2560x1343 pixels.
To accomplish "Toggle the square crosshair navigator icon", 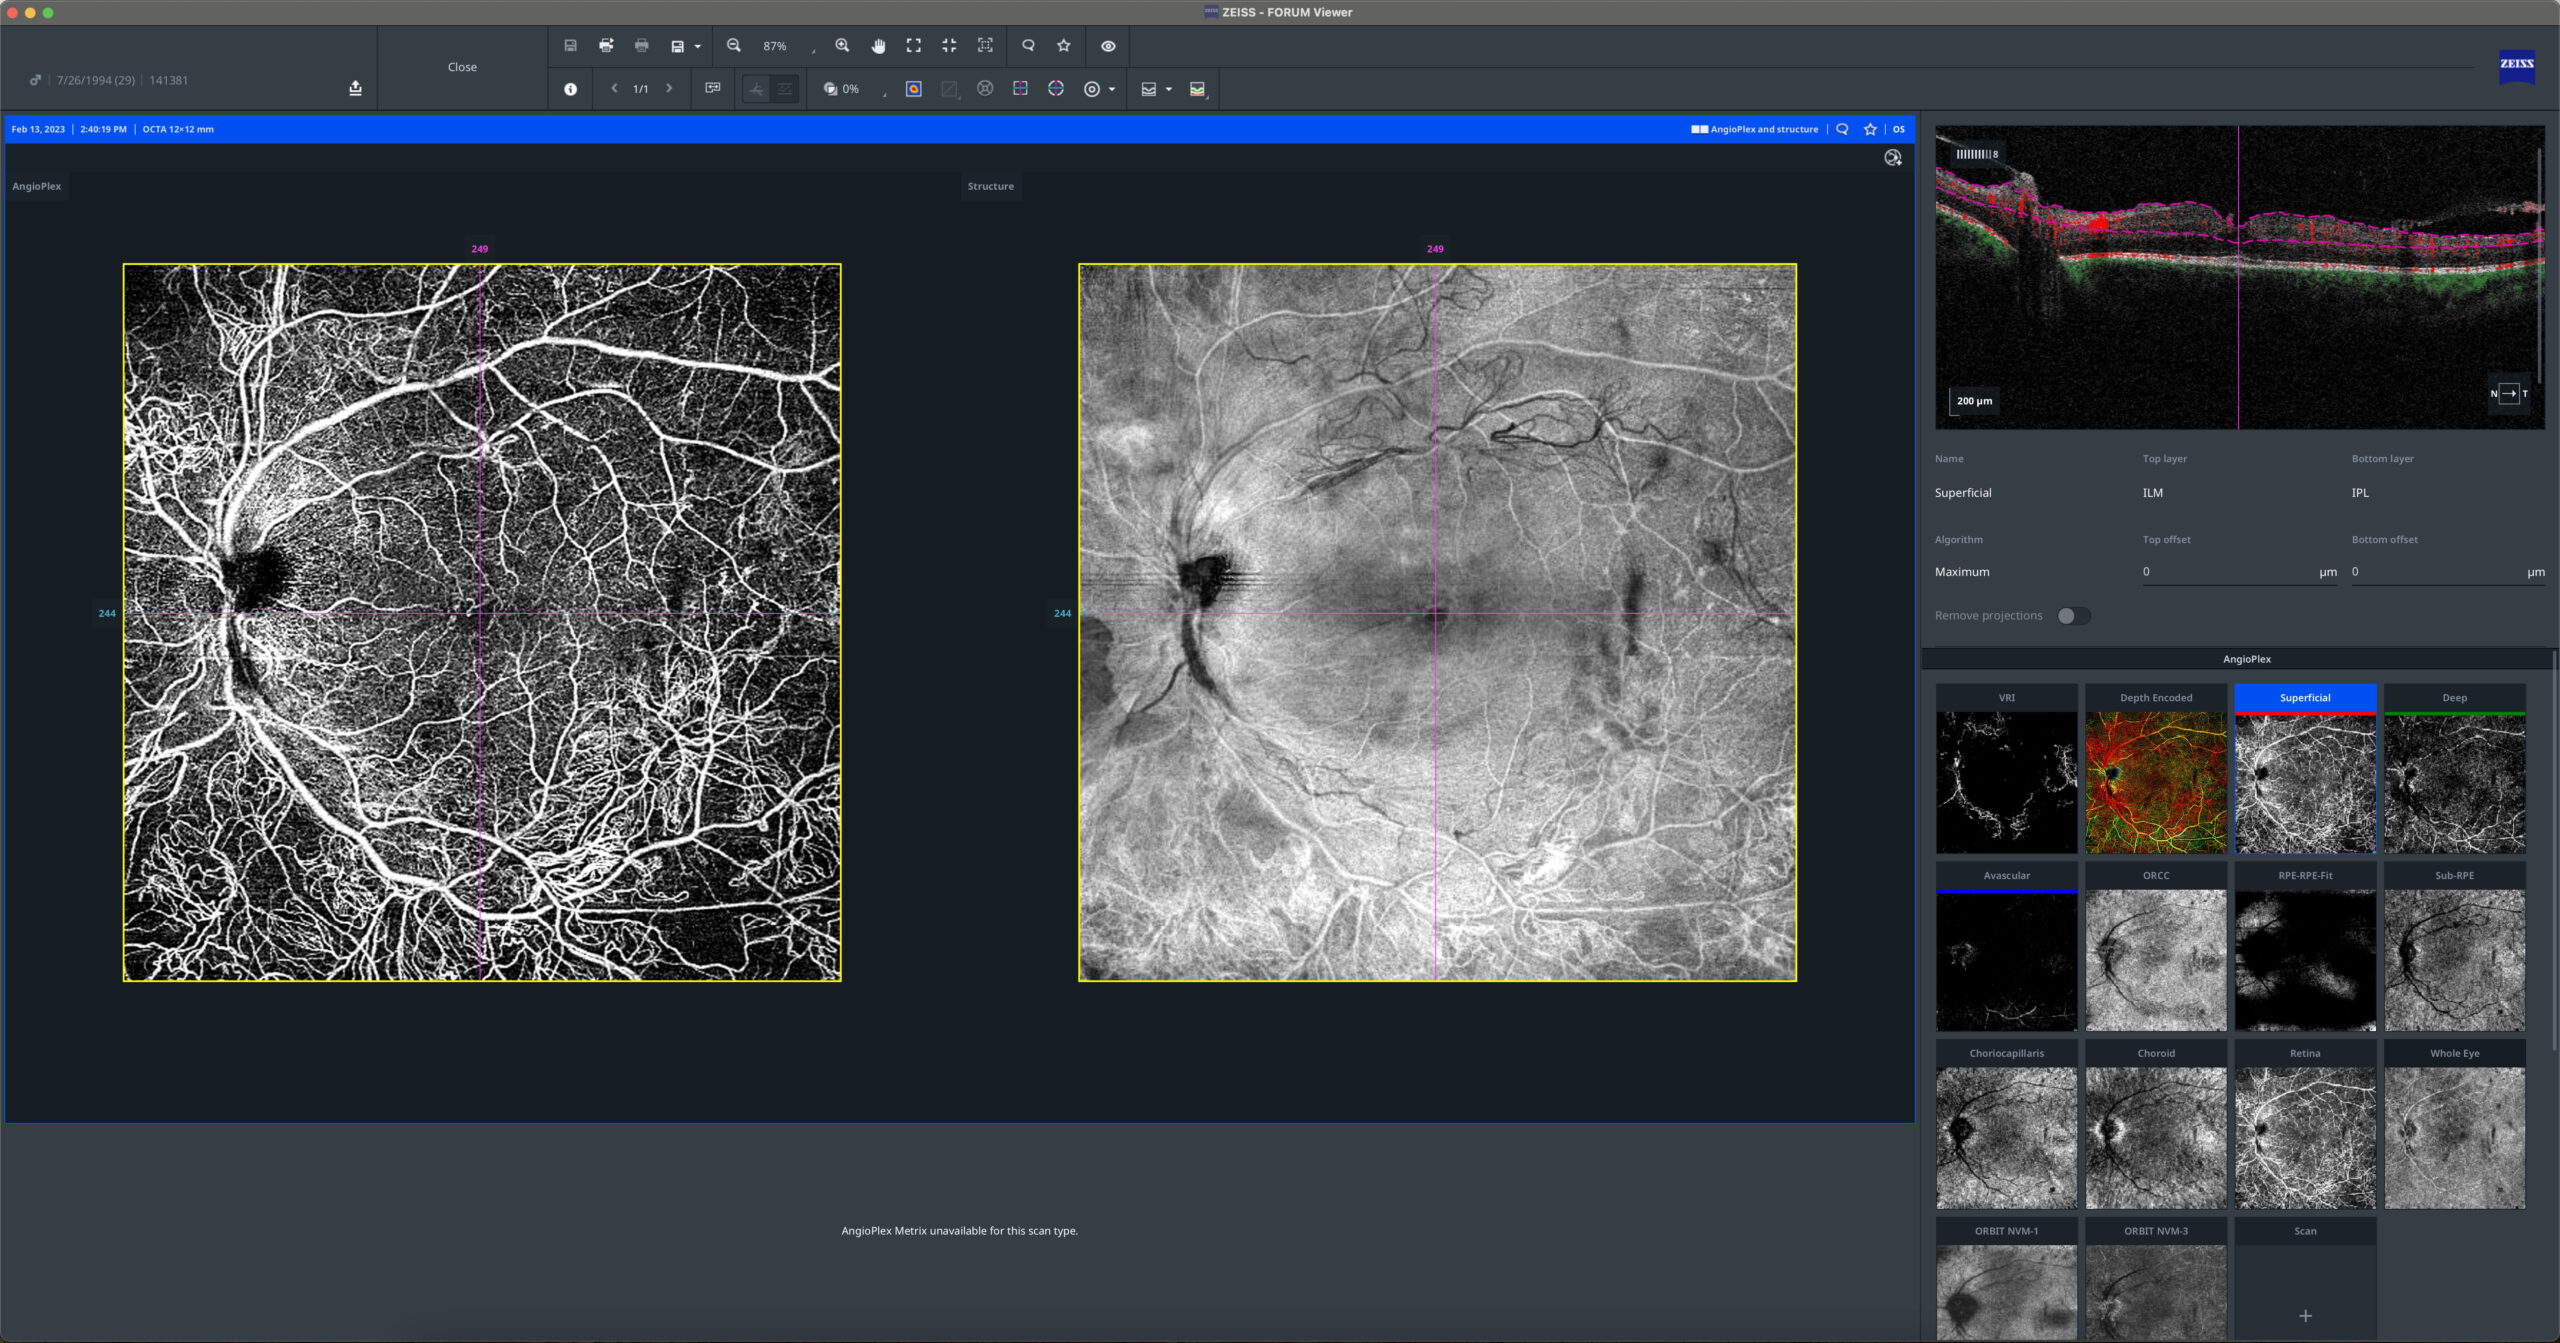I will (x=1020, y=89).
